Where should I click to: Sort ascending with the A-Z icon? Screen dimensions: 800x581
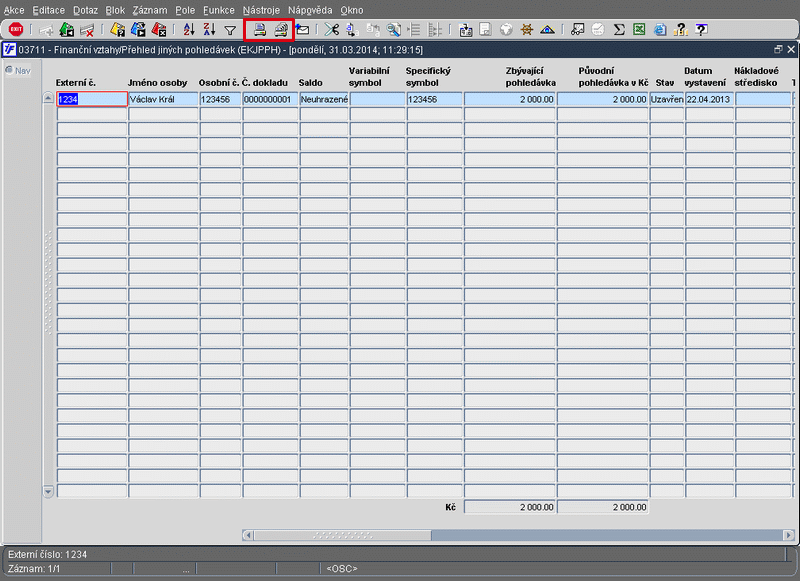point(189,30)
